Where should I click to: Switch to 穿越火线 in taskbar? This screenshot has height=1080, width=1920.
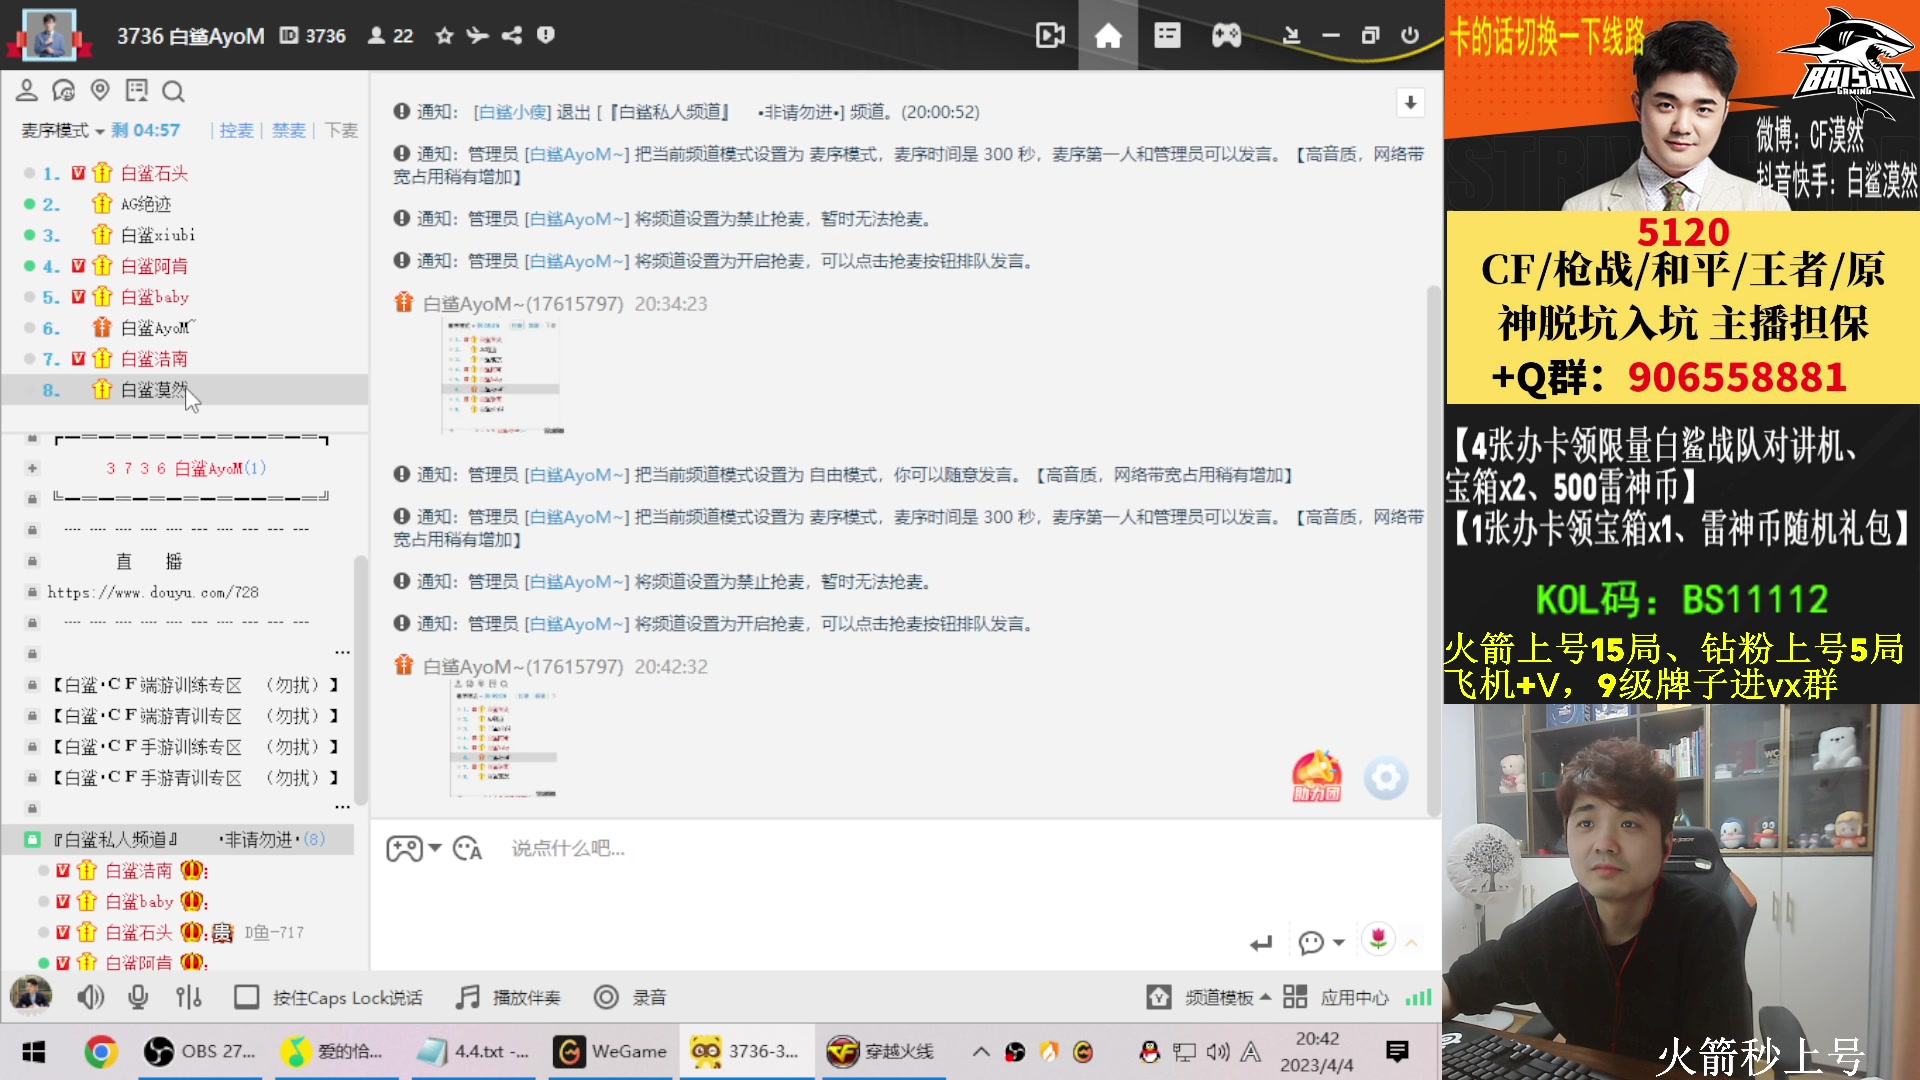(x=883, y=1051)
